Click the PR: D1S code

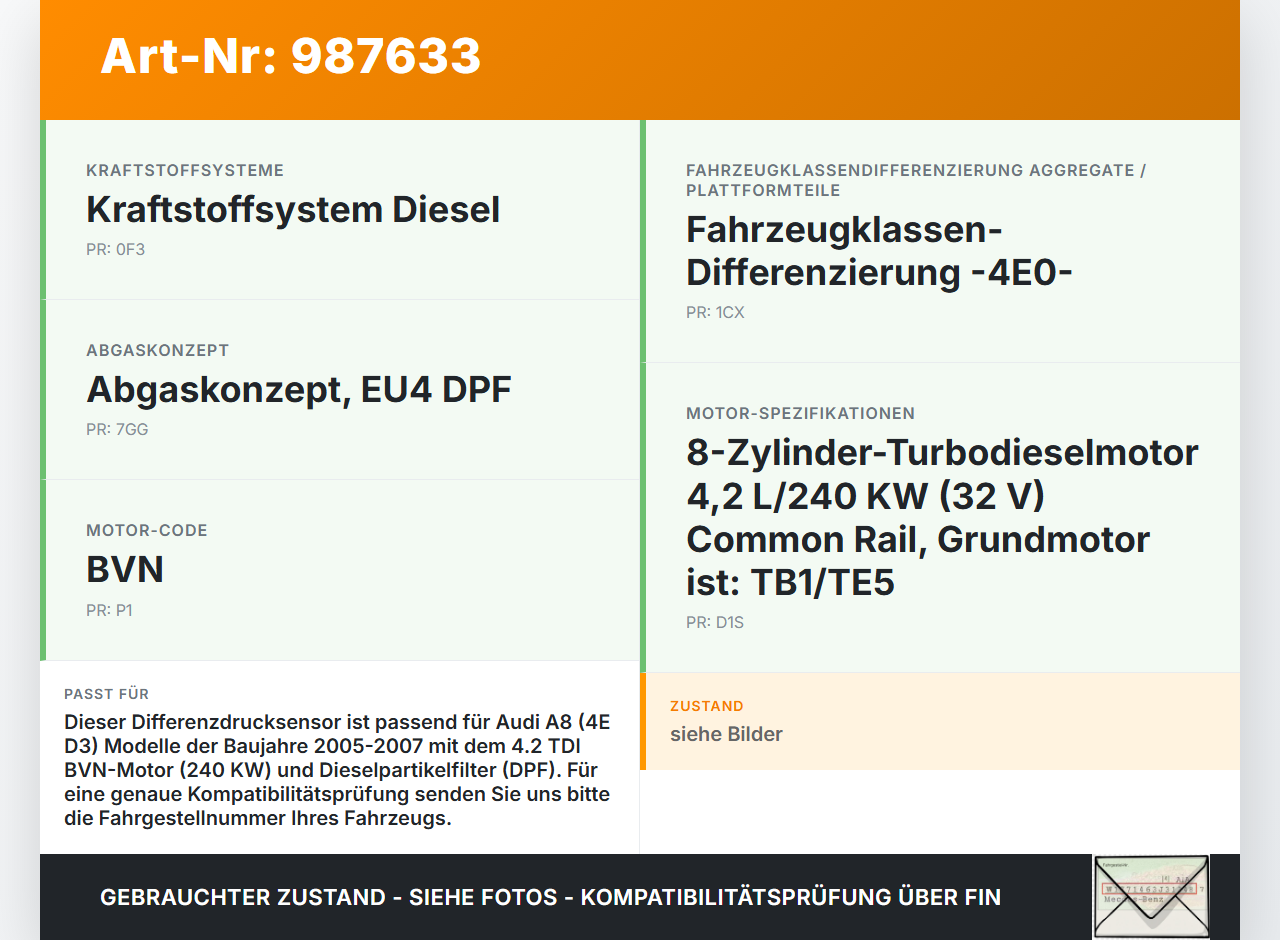coord(714,622)
